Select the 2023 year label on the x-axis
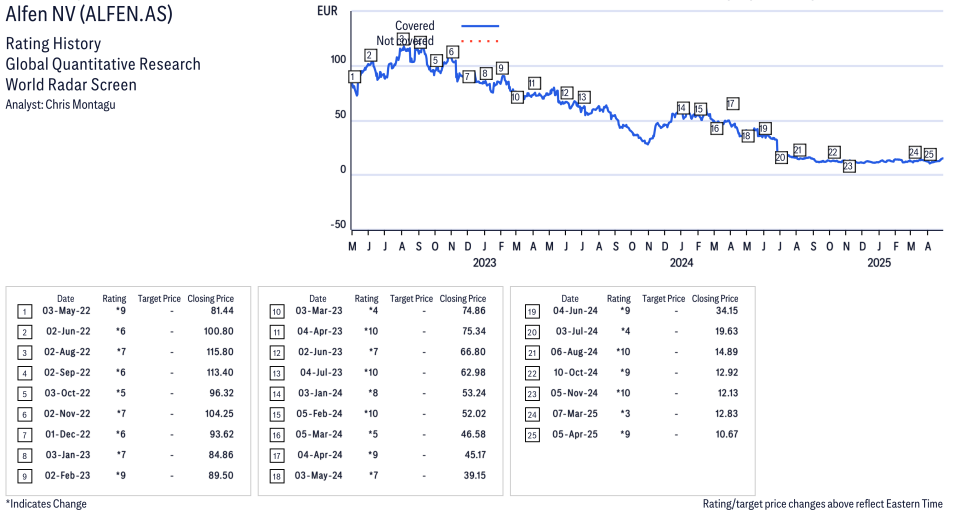This screenshot has width=954, height=510. click(484, 263)
